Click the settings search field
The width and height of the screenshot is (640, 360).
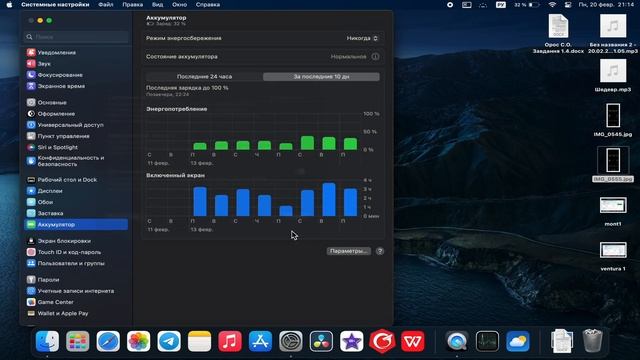pos(76,37)
